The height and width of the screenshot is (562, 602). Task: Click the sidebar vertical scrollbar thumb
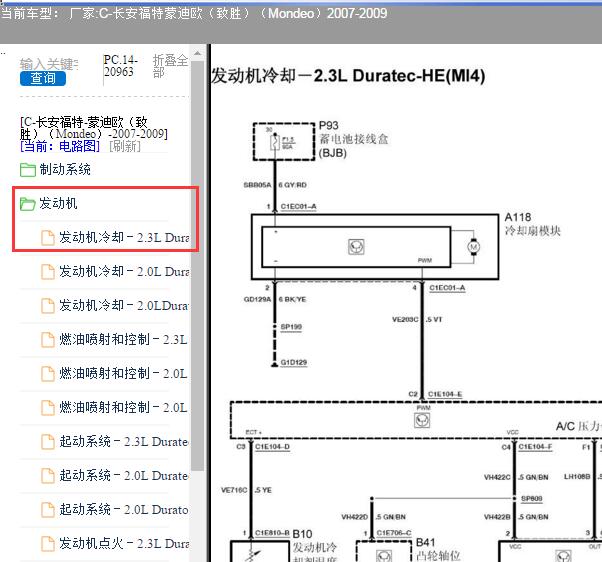pyautogui.click(x=197, y=265)
